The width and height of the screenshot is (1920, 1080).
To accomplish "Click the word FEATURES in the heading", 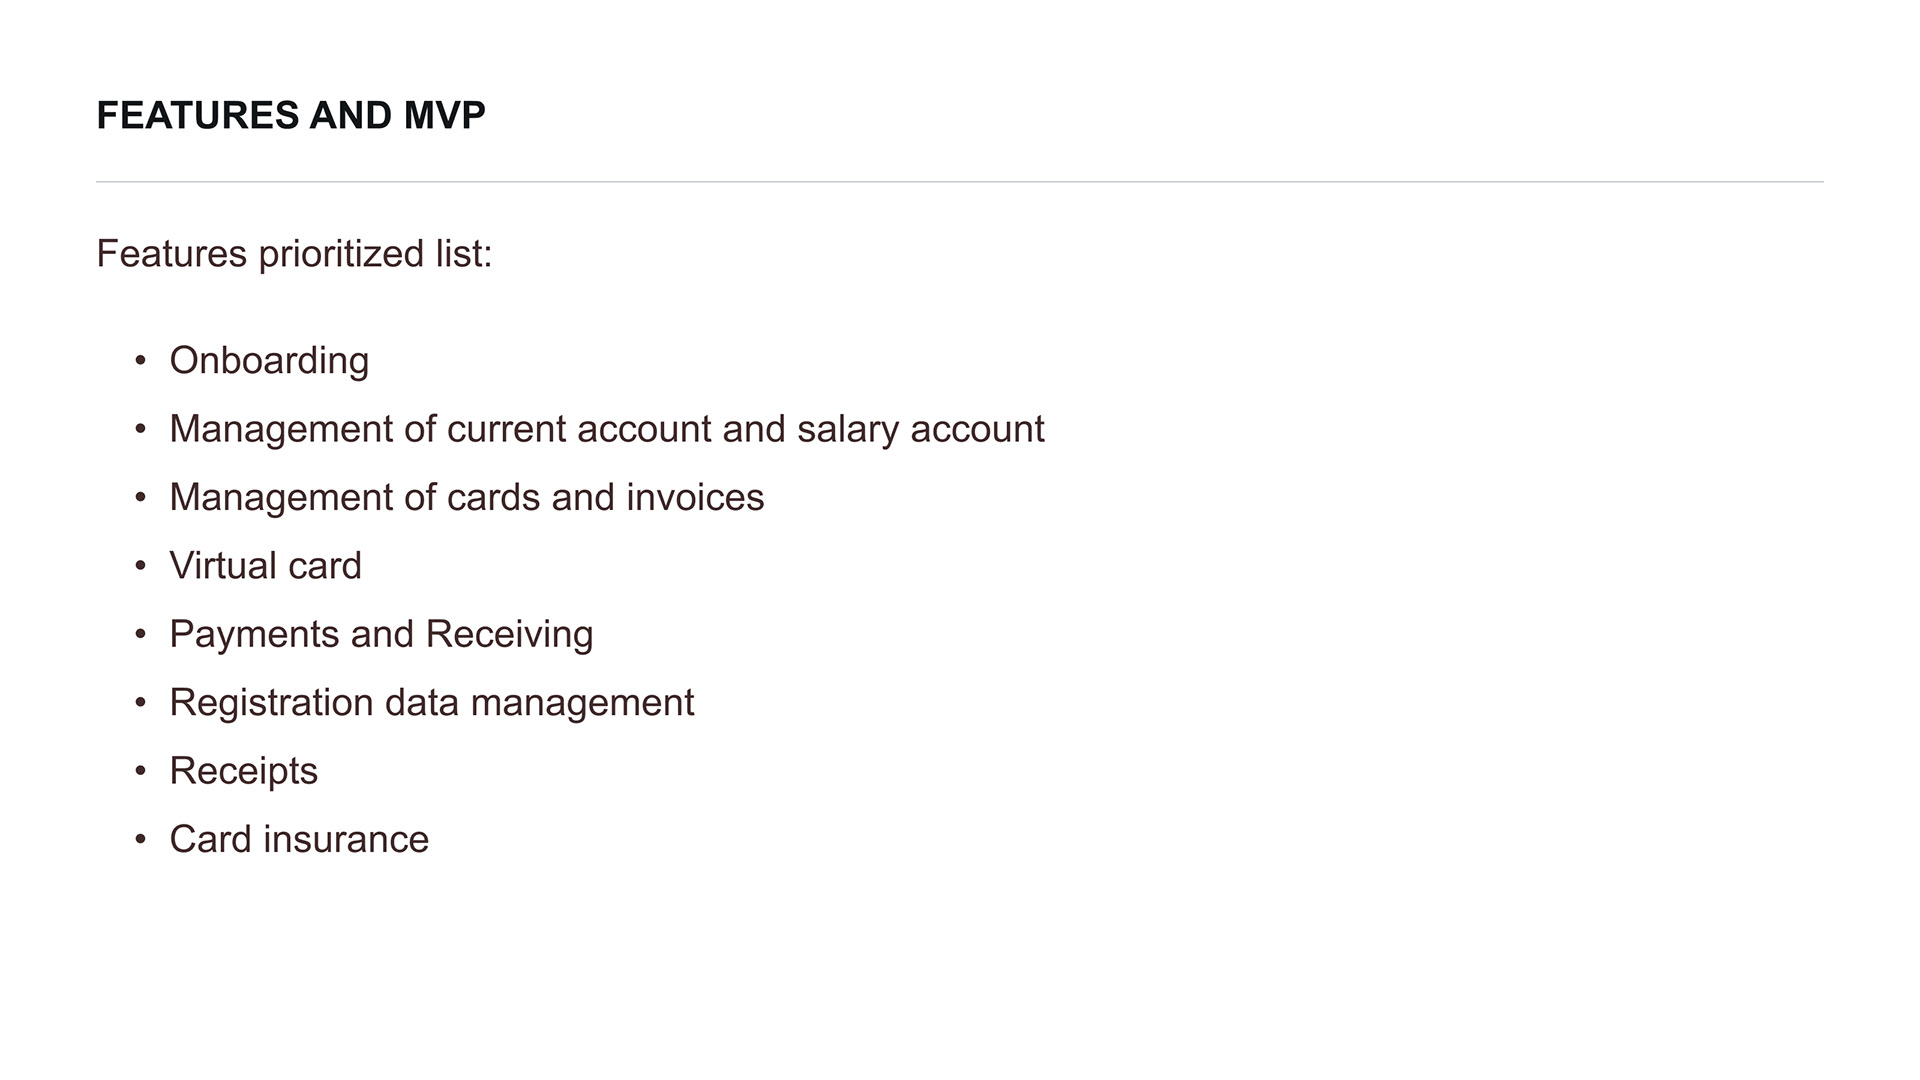I will click(198, 116).
